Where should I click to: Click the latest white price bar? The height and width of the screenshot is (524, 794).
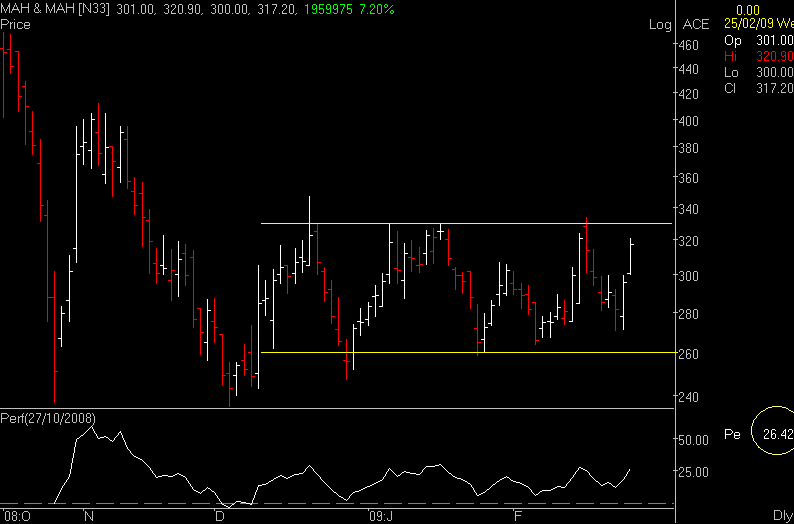[631, 256]
